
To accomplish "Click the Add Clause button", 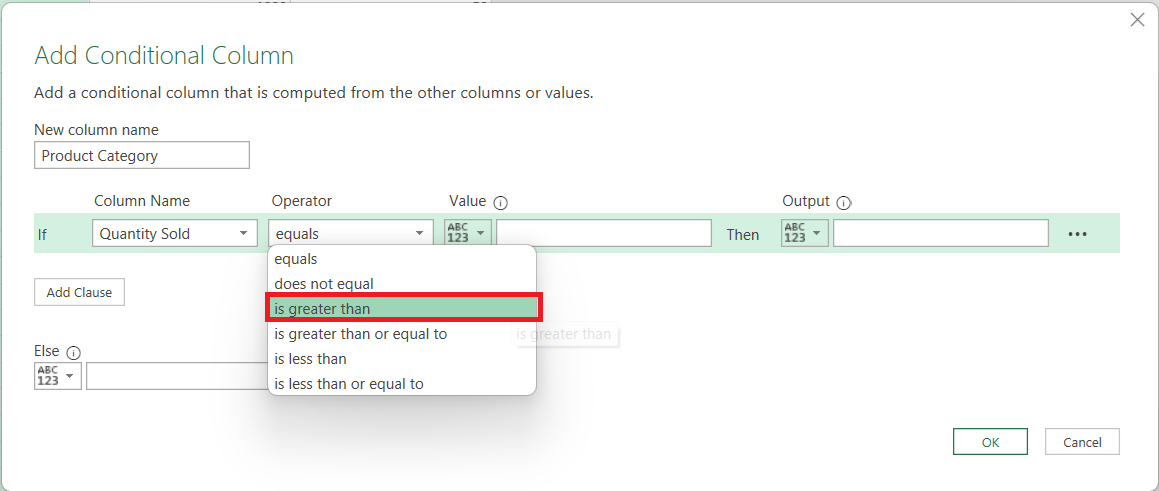I will click(x=79, y=292).
